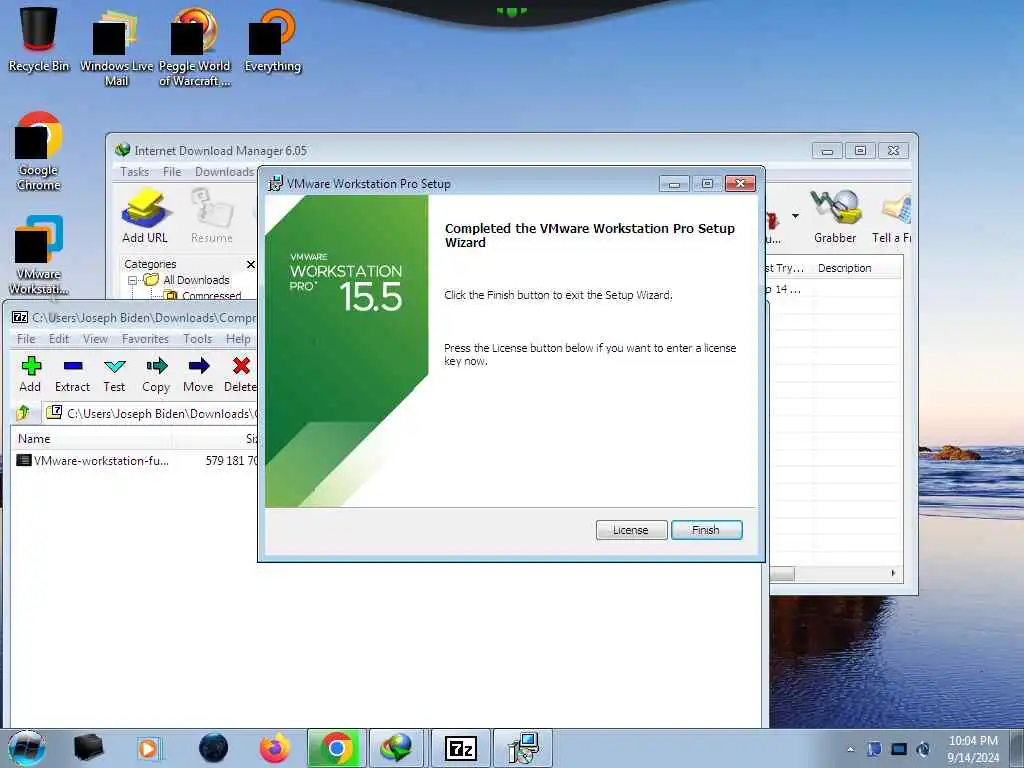Image resolution: width=1024 pixels, height=768 pixels.
Task: Click the 7-Zip taskbar button
Action: coord(460,748)
